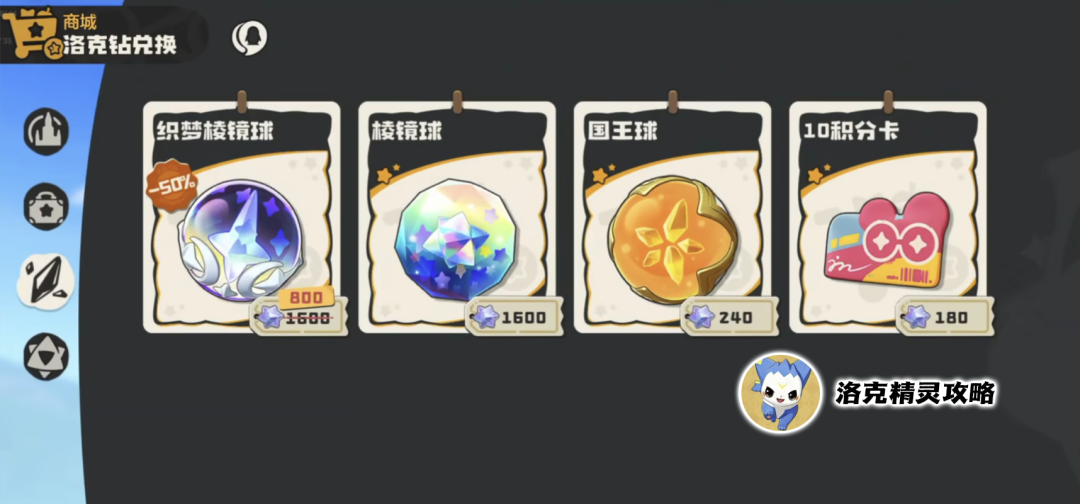
Task: Select the star suitcase sidebar category
Action: coord(46,206)
